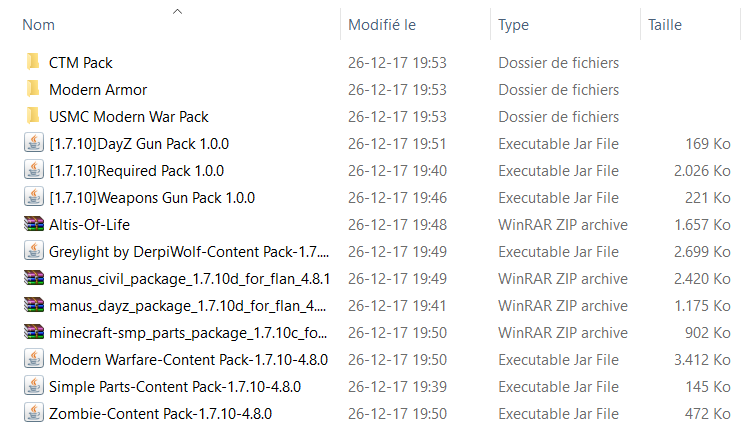Select the manus_civil_package WinRAR icon
The height and width of the screenshot is (433, 742).
tap(34, 278)
